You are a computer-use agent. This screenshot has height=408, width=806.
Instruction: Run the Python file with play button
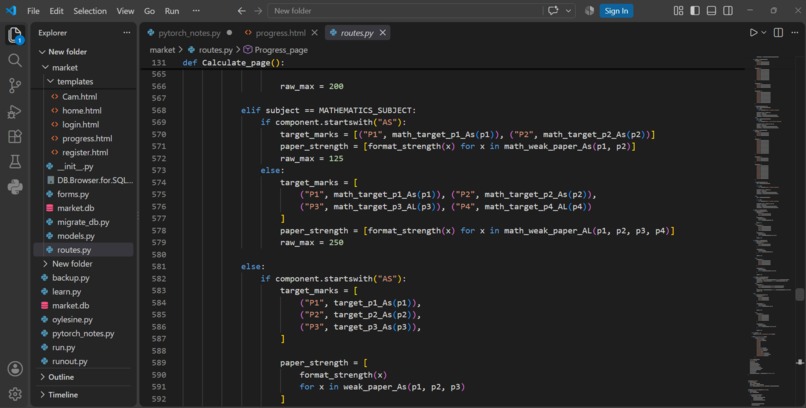point(753,32)
